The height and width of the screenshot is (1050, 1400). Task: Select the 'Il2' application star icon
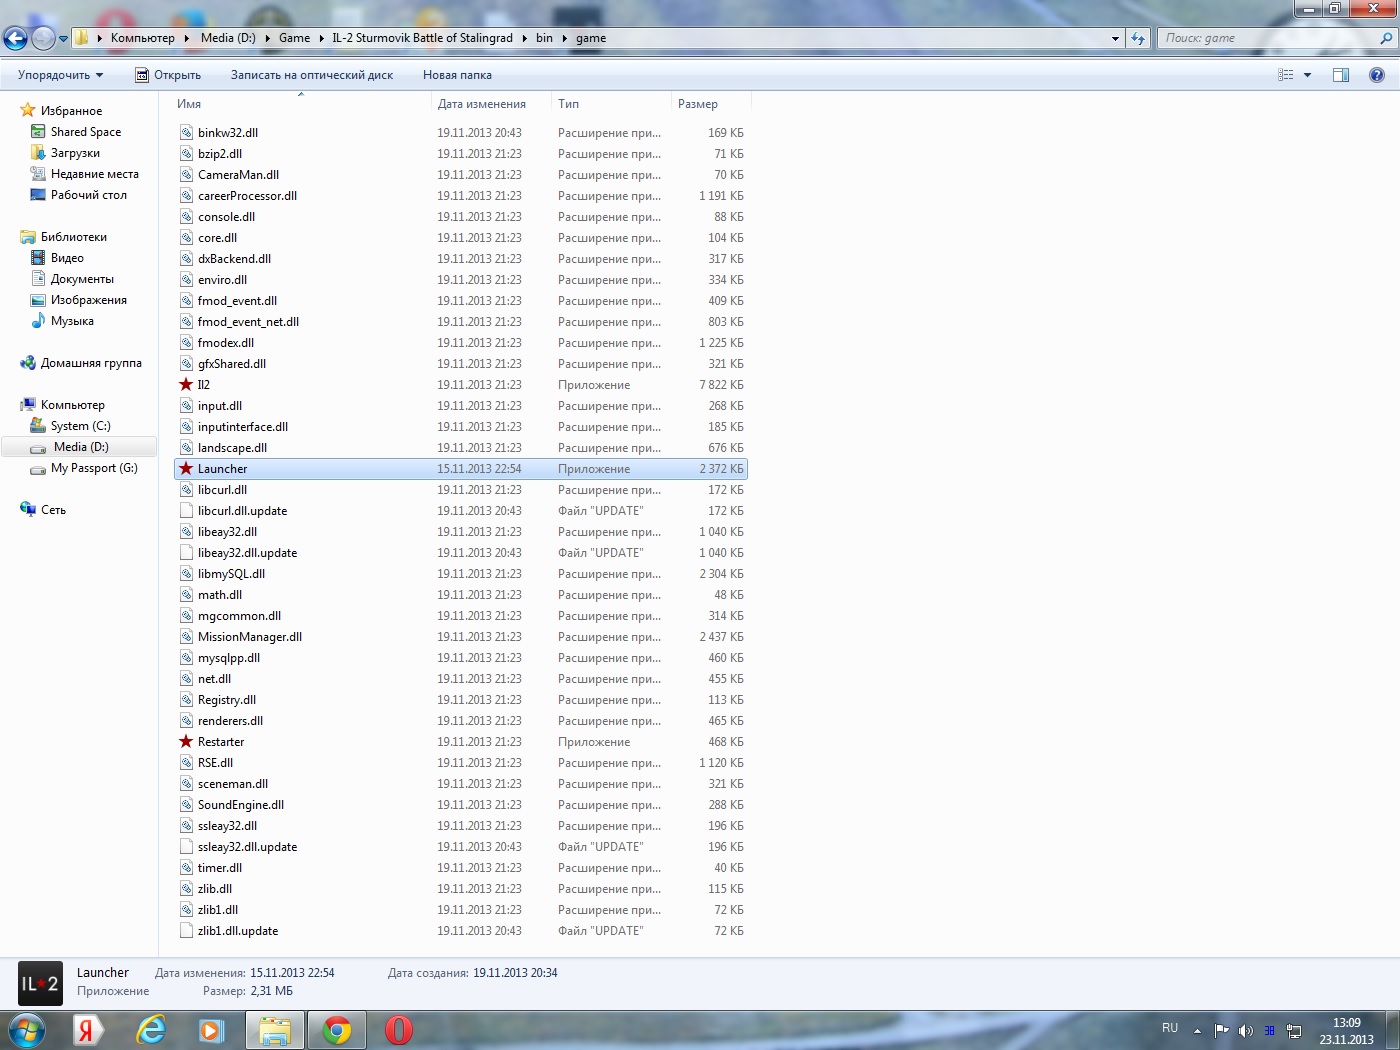186,385
